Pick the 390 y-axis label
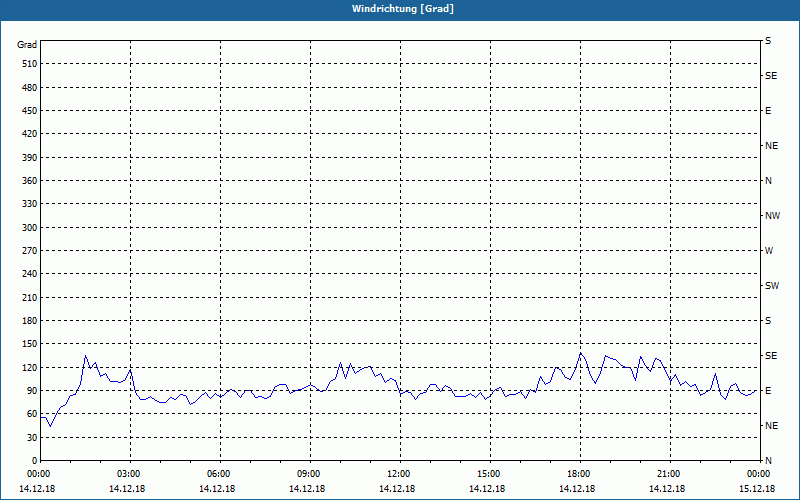Image resolution: width=800 pixels, height=500 pixels. click(30, 158)
